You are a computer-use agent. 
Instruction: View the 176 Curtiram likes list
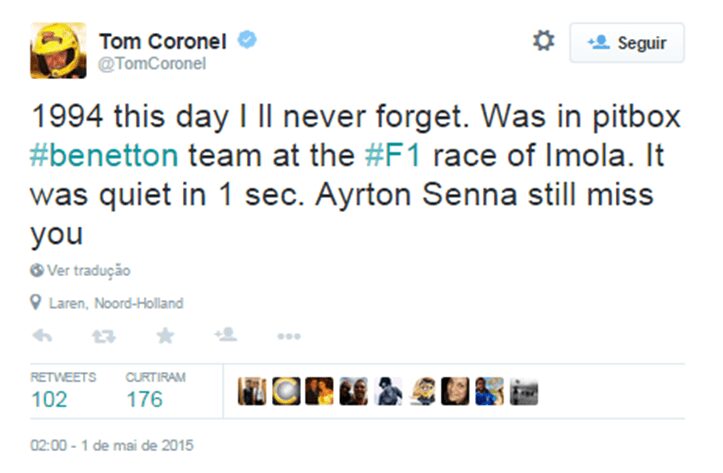[145, 399]
